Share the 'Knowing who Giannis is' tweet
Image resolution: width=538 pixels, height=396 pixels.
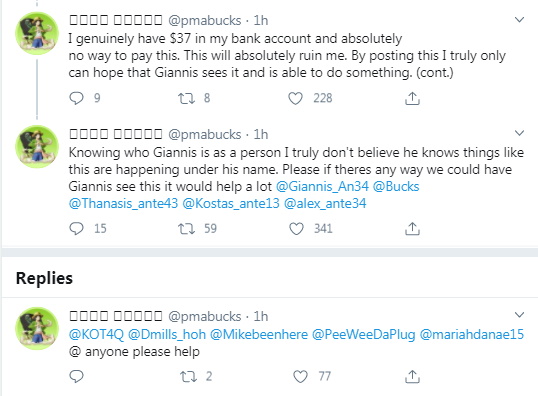412,229
